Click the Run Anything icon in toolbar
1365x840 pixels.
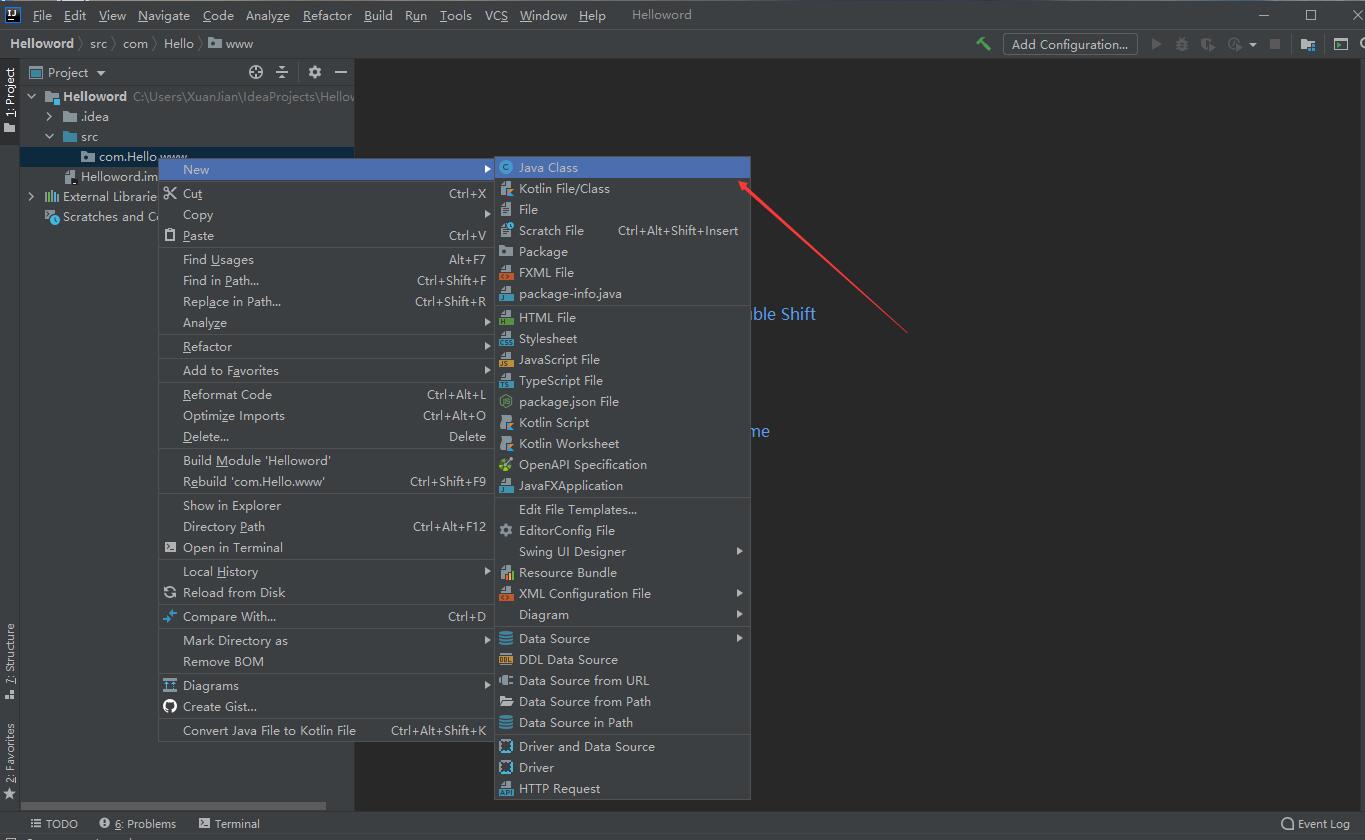(x=1341, y=44)
